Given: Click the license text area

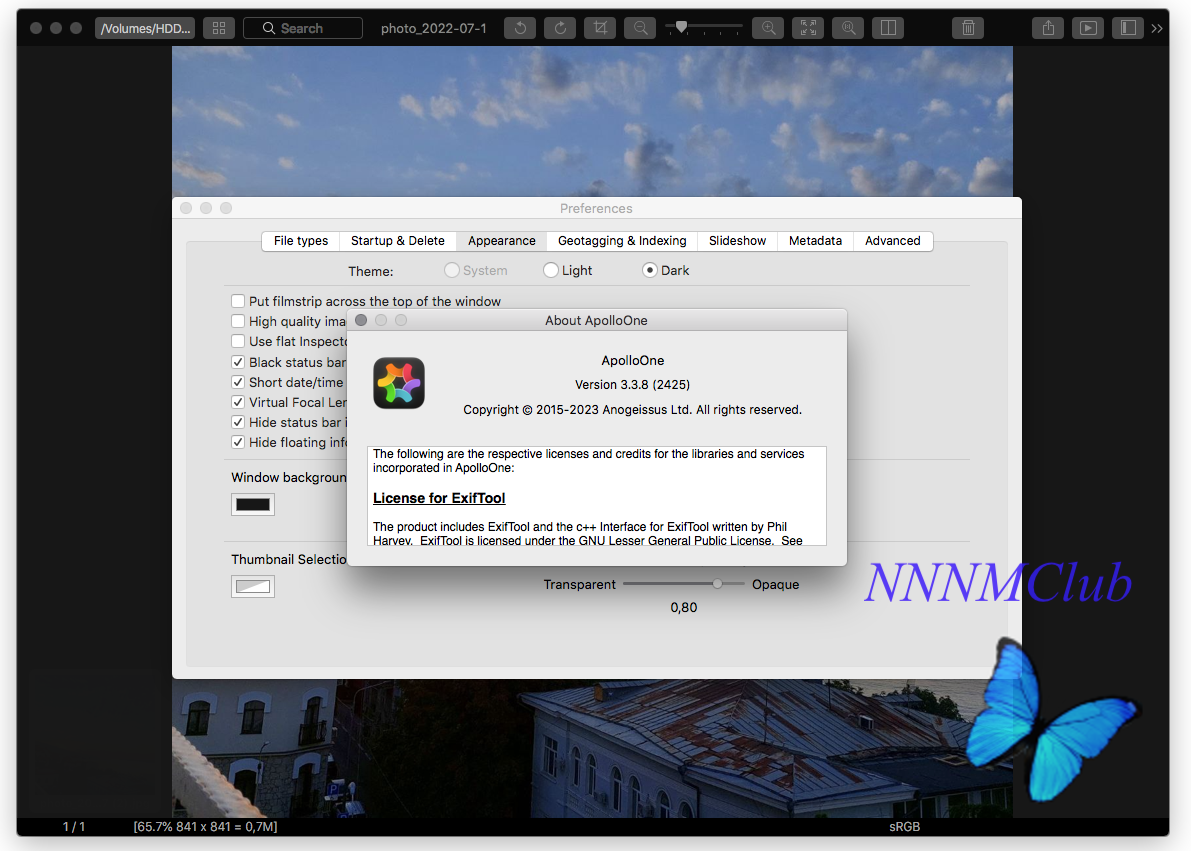Looking at the screenshot, I should click(x=596, y=495).
